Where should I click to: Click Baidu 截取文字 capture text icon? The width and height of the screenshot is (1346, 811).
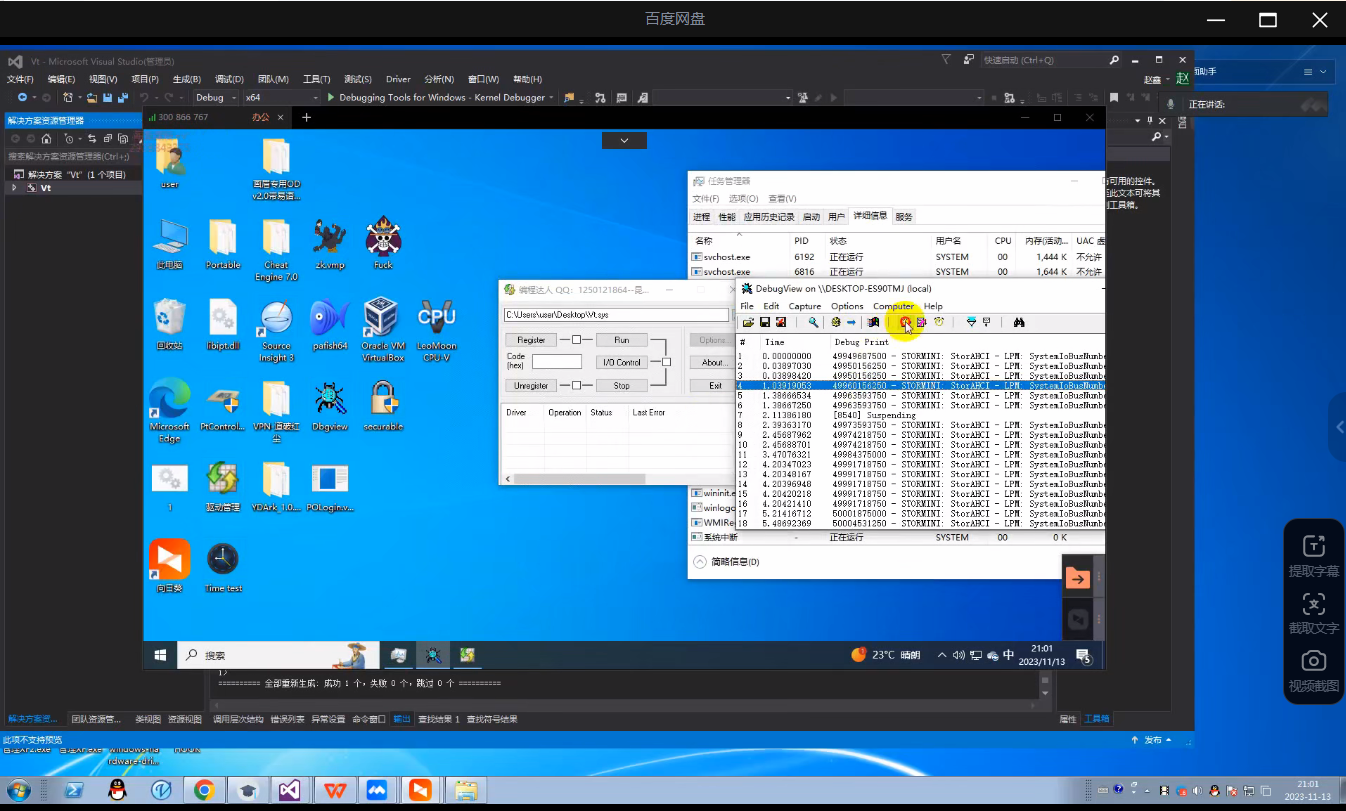point(1313,614)
